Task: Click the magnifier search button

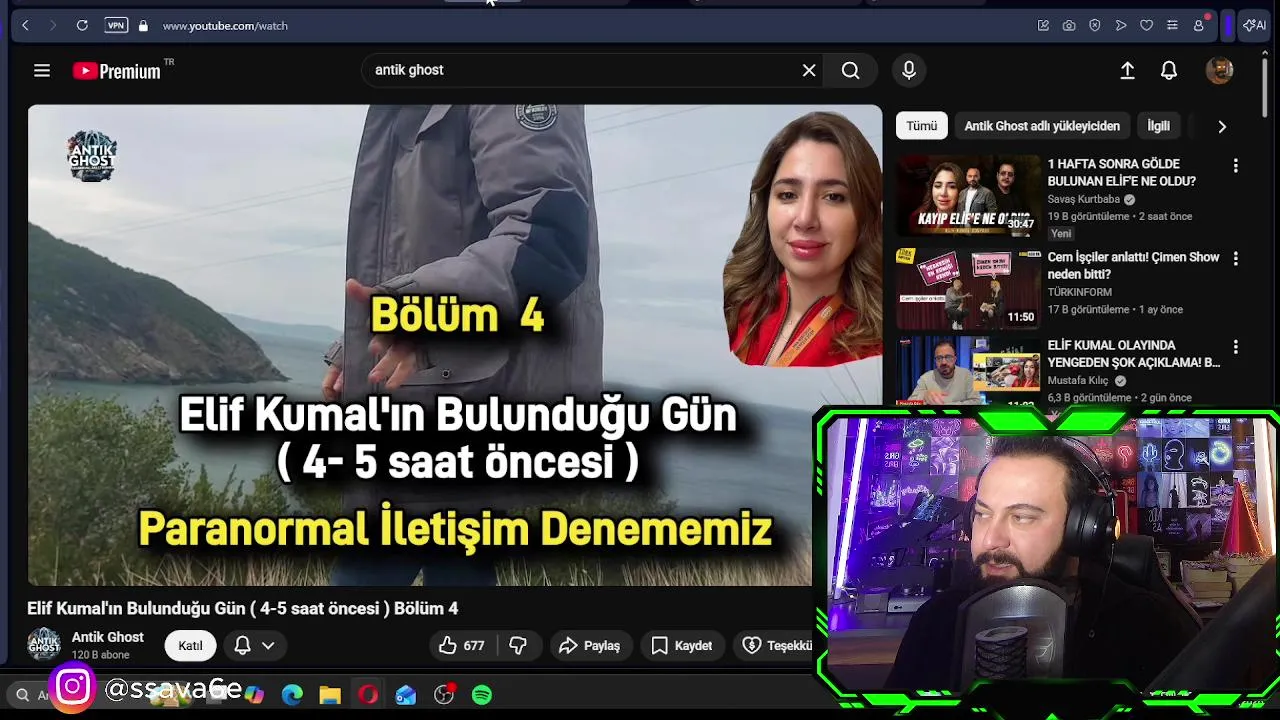Action: tap(851, 70)
